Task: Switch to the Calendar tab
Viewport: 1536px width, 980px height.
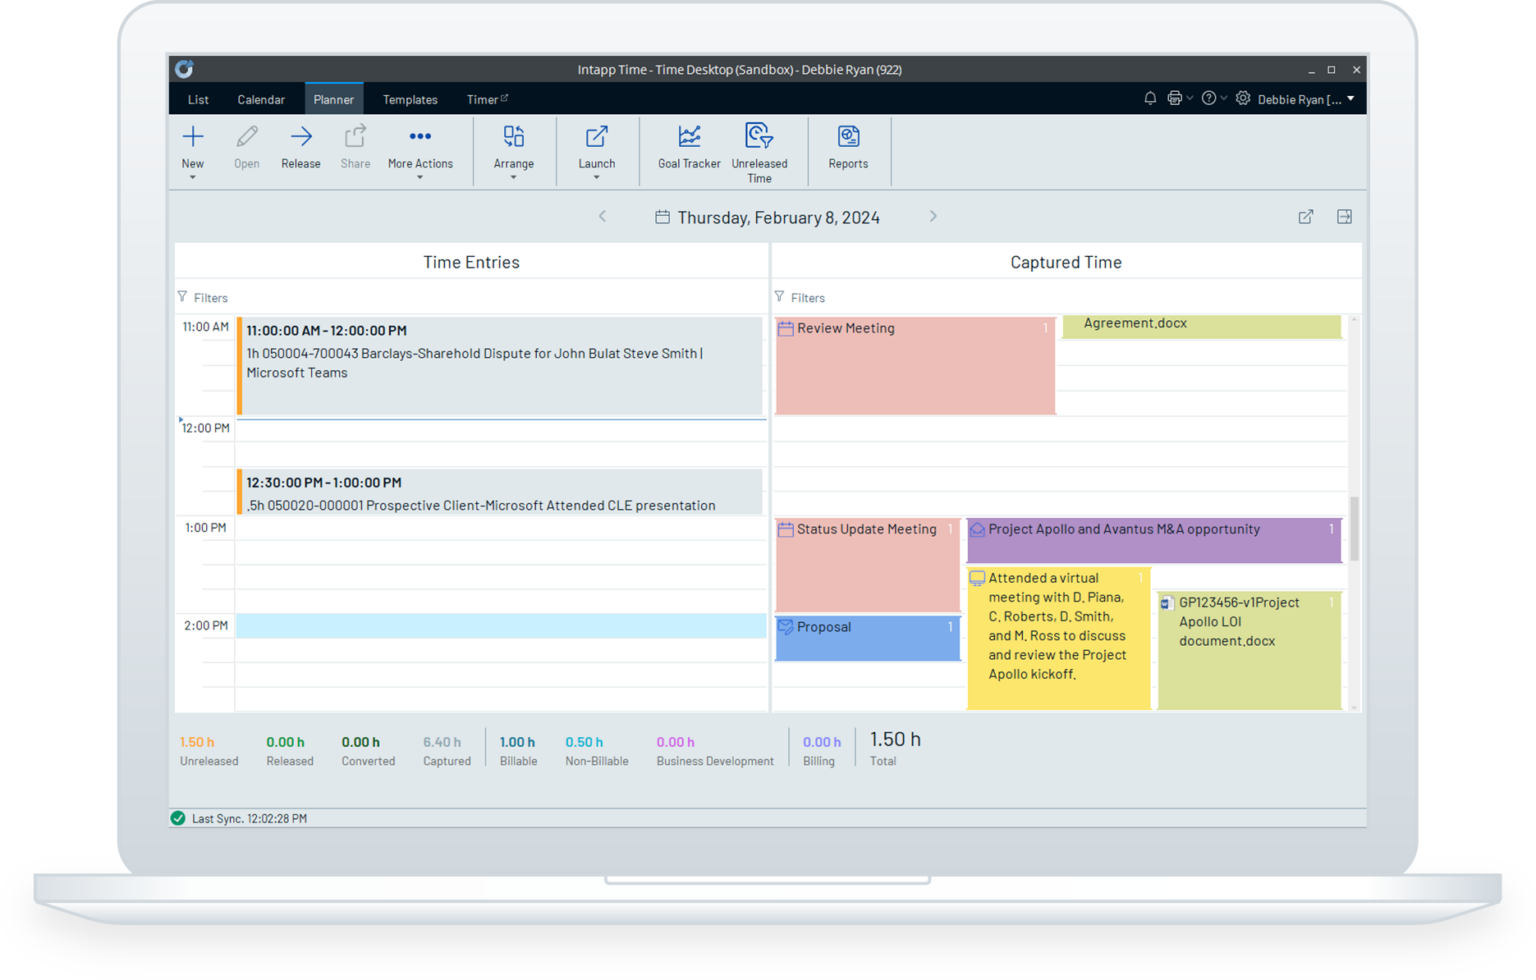Action: click(x=261, y=99)
